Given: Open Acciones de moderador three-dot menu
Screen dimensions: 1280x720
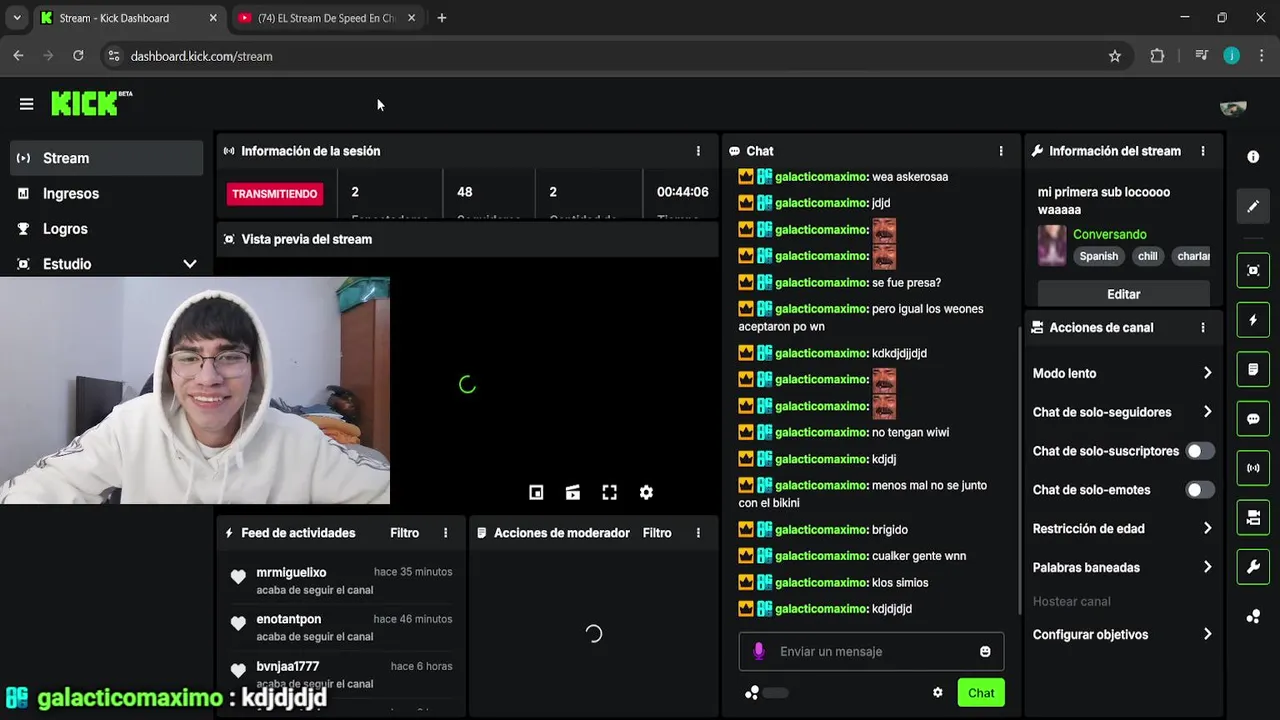Looking at the screenshot, I should coord(698,533).
